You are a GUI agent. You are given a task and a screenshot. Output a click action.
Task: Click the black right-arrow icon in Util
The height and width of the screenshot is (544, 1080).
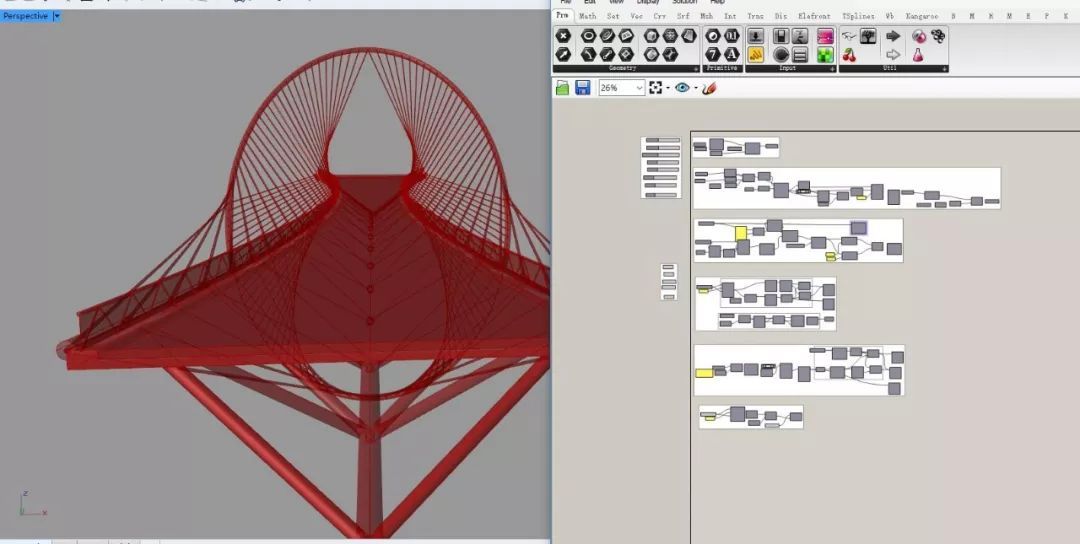[x=893, y=36]
